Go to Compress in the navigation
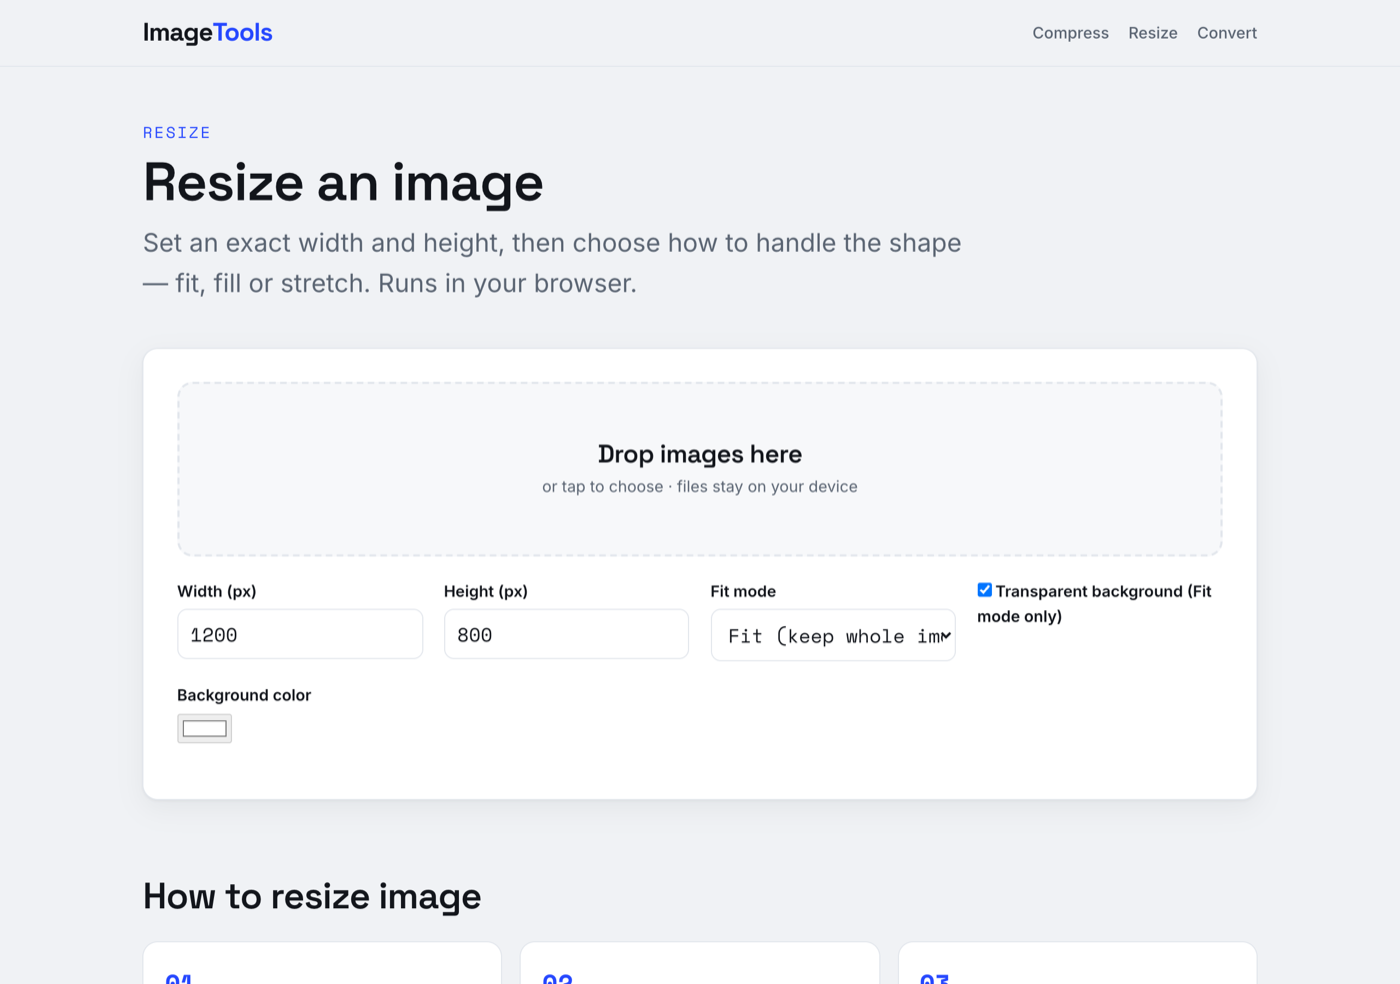The height and width of the screenshot is (984, 1400). pyautogui.click(x=1070, y=33)
